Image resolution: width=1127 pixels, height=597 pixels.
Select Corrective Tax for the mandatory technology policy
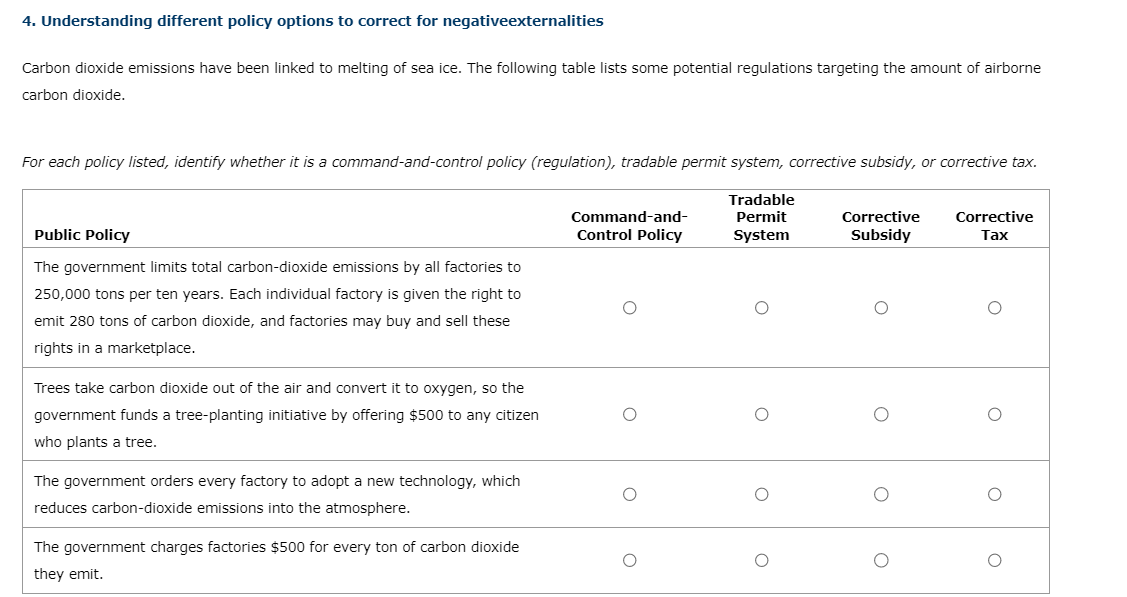[x=994, y=492]
